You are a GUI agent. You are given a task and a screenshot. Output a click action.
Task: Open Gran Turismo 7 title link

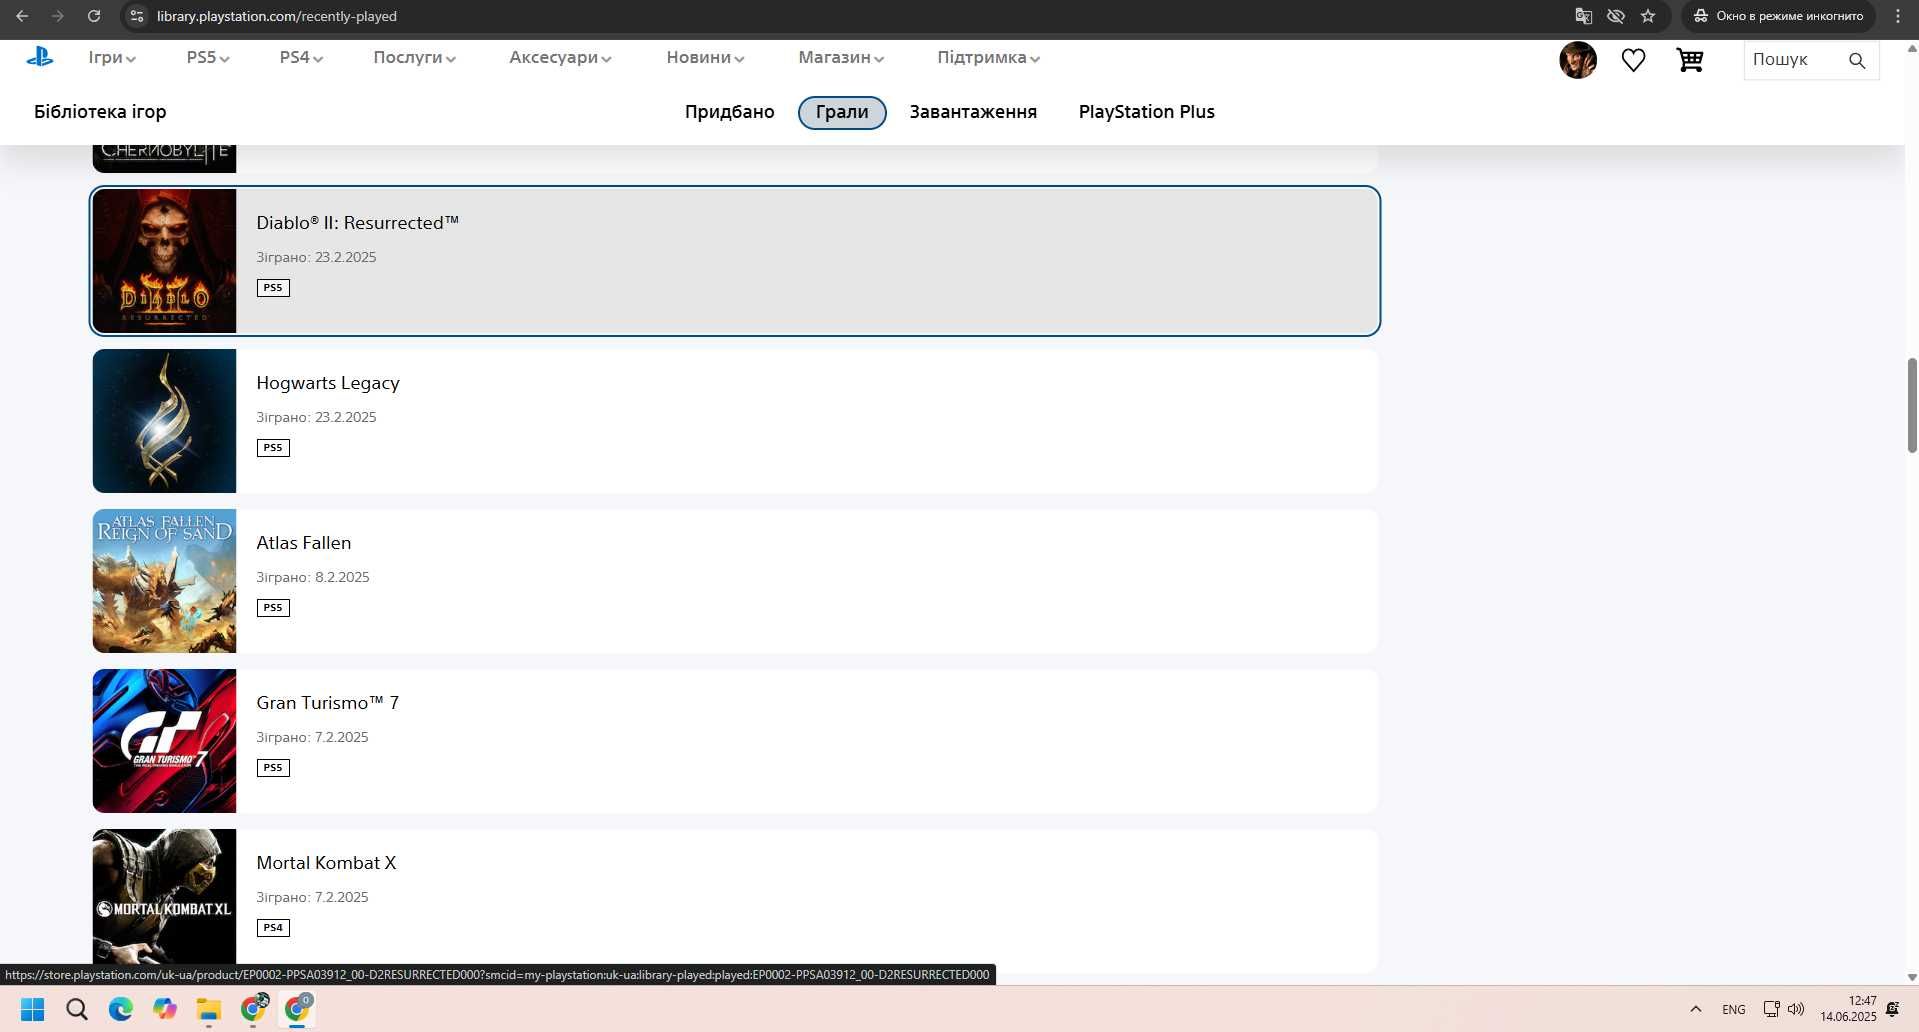[x=328, y=703]
